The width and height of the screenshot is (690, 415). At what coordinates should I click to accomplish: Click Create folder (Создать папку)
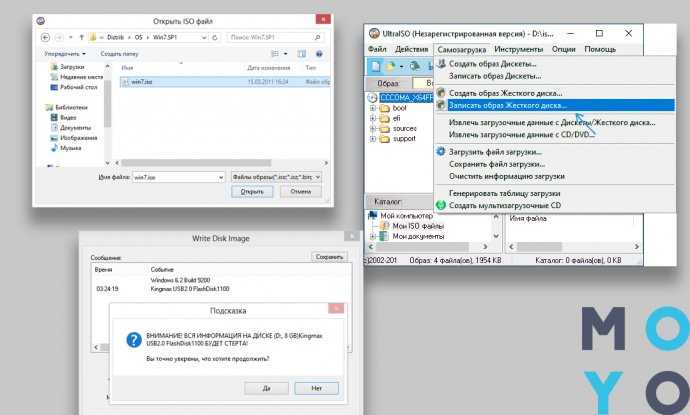click(119, 54)
